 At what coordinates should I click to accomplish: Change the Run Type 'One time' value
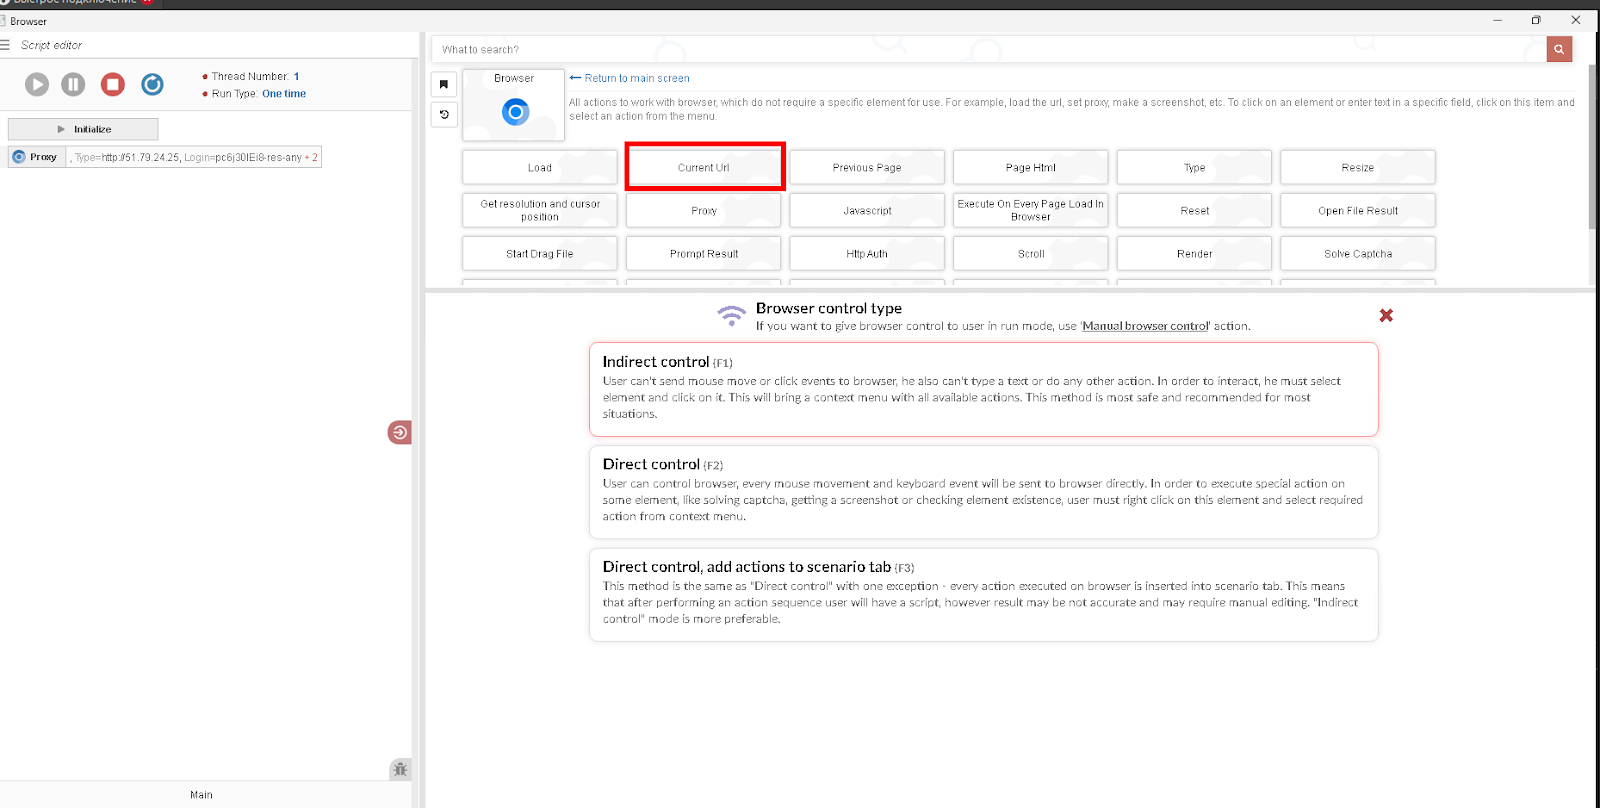point(284,94)
